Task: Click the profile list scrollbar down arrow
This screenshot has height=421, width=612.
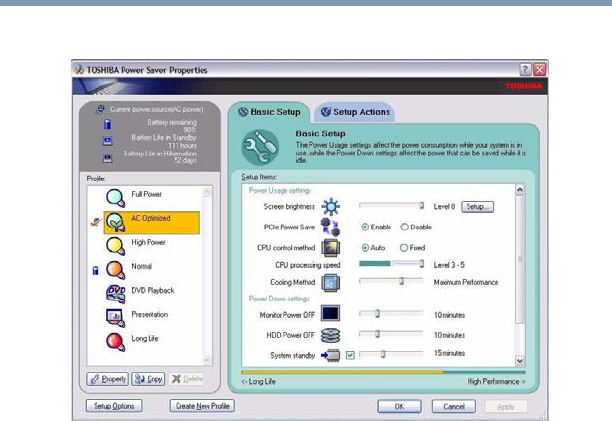Action: [x=206, y=360]
